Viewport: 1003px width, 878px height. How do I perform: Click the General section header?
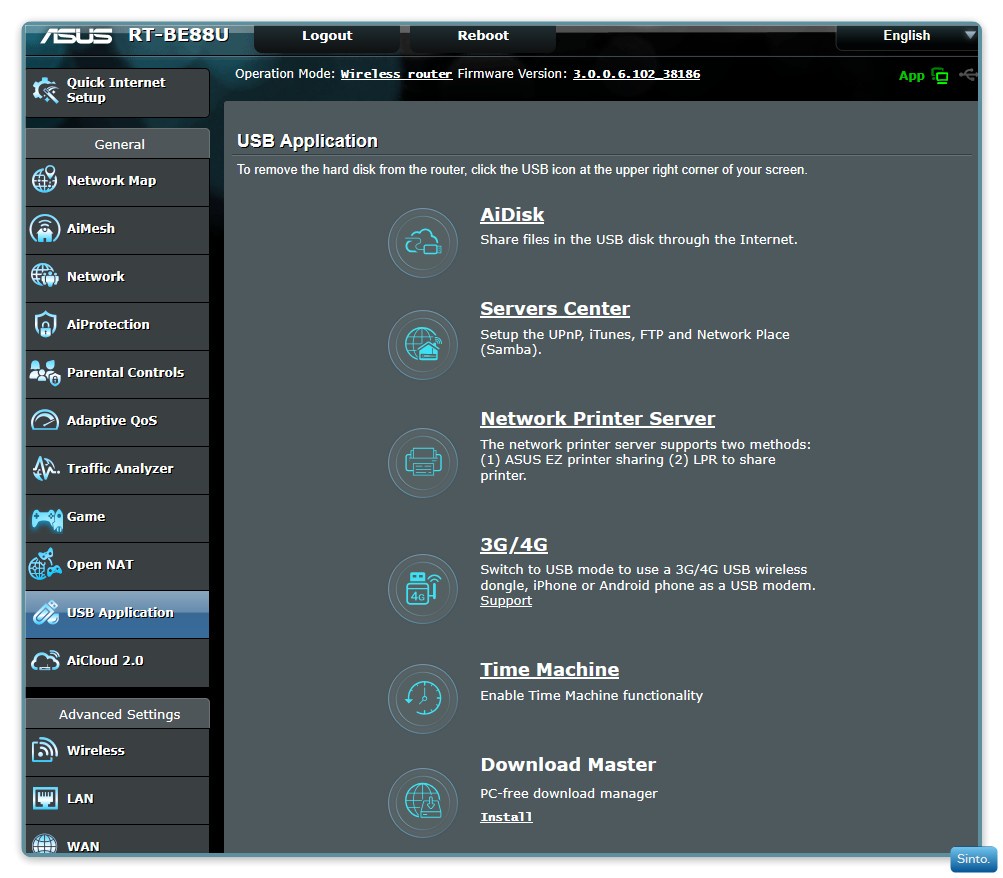point(118,144)
